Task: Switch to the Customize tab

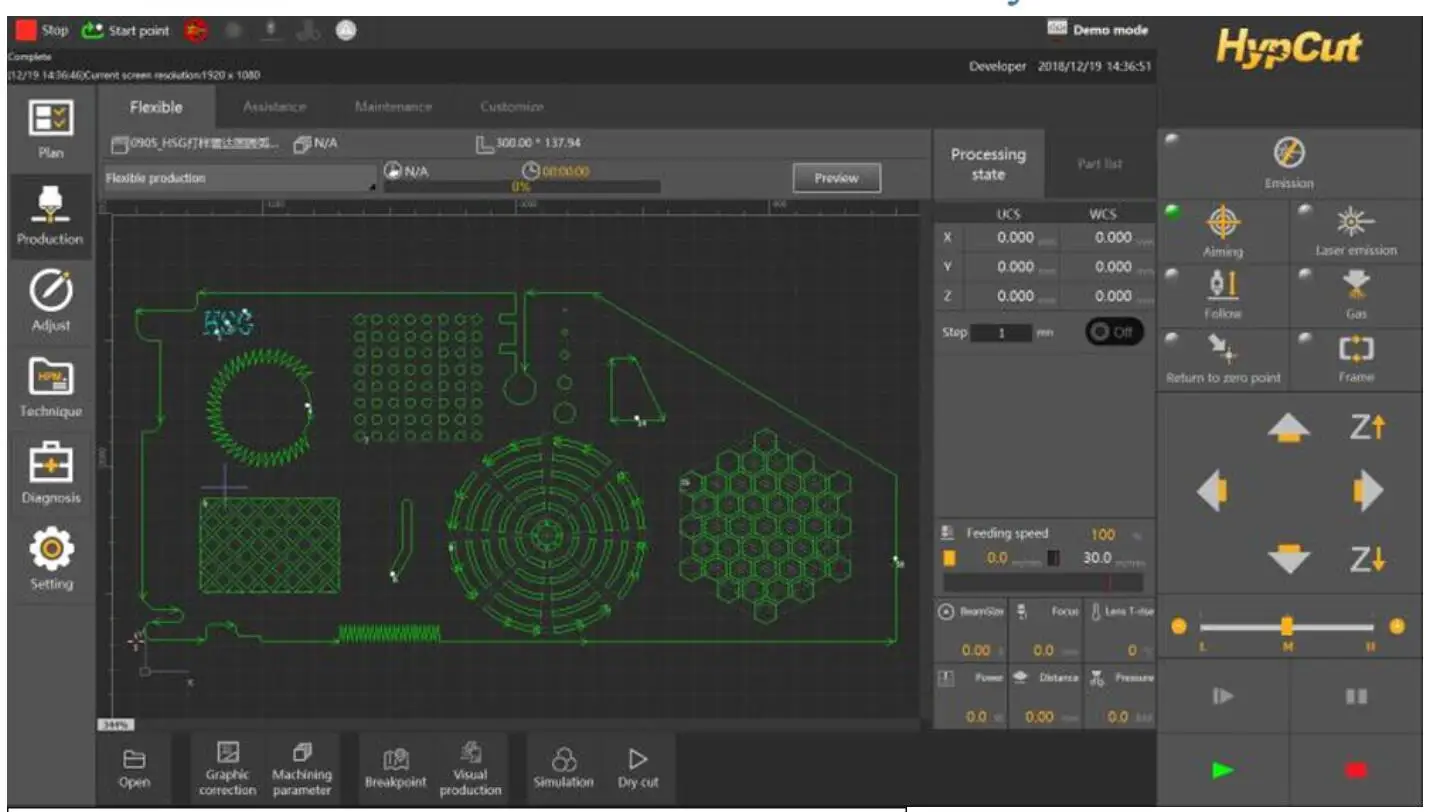Action: tap(511, 107)
